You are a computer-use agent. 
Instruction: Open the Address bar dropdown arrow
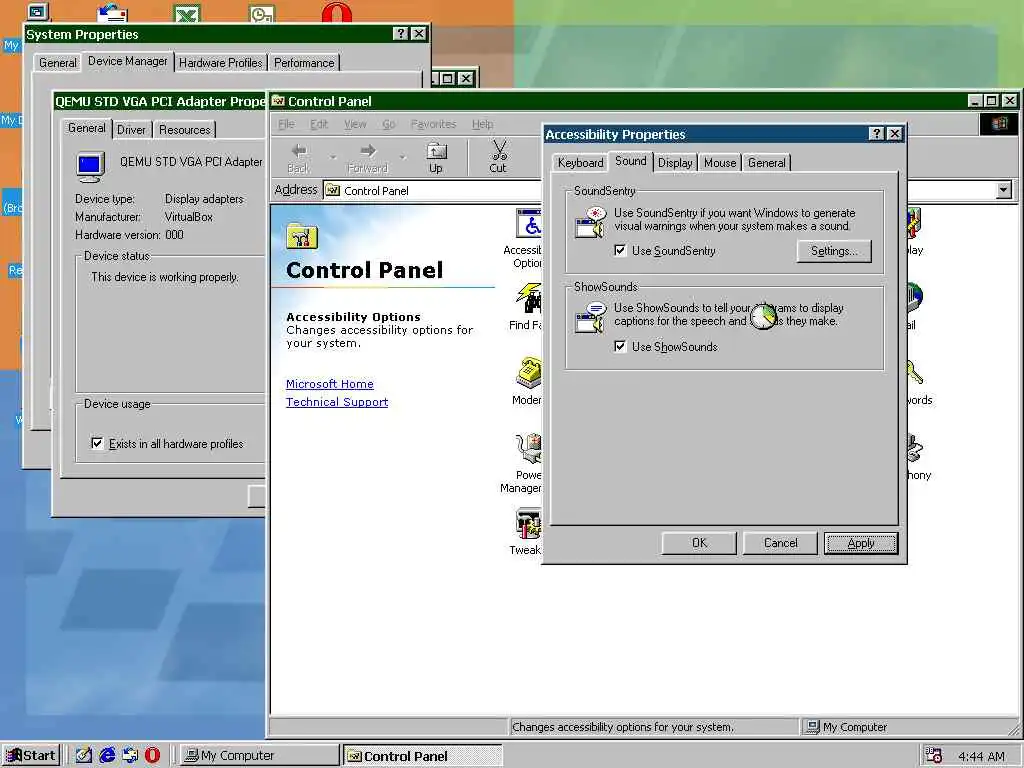(x=1004, y=190)
